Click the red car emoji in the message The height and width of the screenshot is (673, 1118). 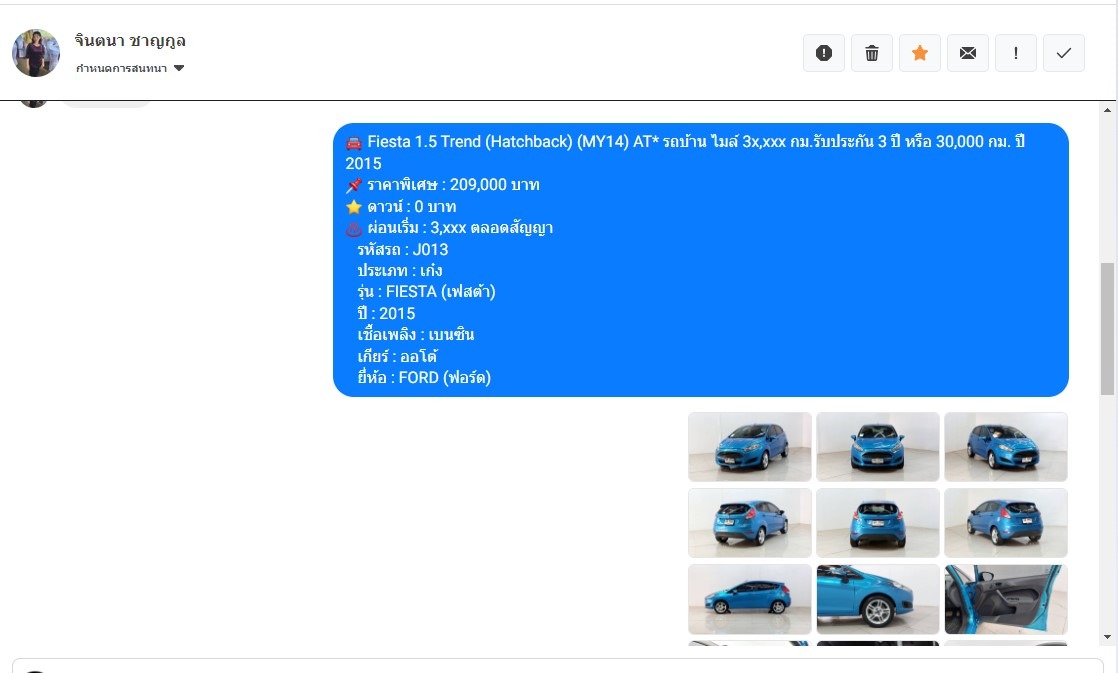(x=354, y=143)
